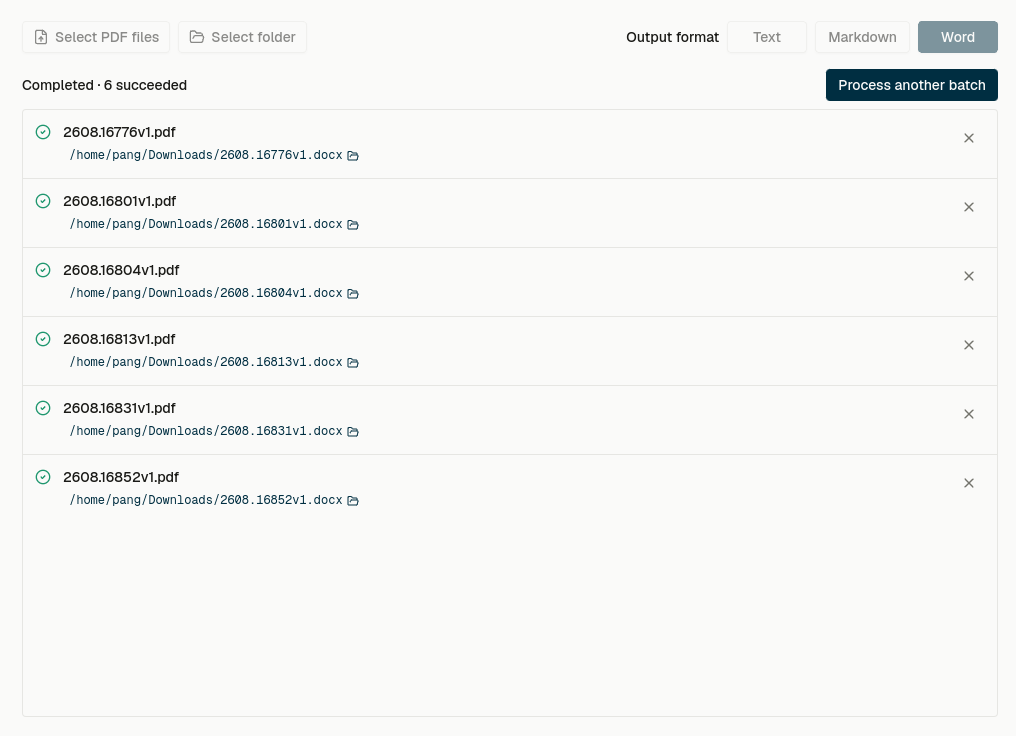Click success checkmark for 2608.16804v1.pdf
The image size is (1016, 736).
pos(43,270)
